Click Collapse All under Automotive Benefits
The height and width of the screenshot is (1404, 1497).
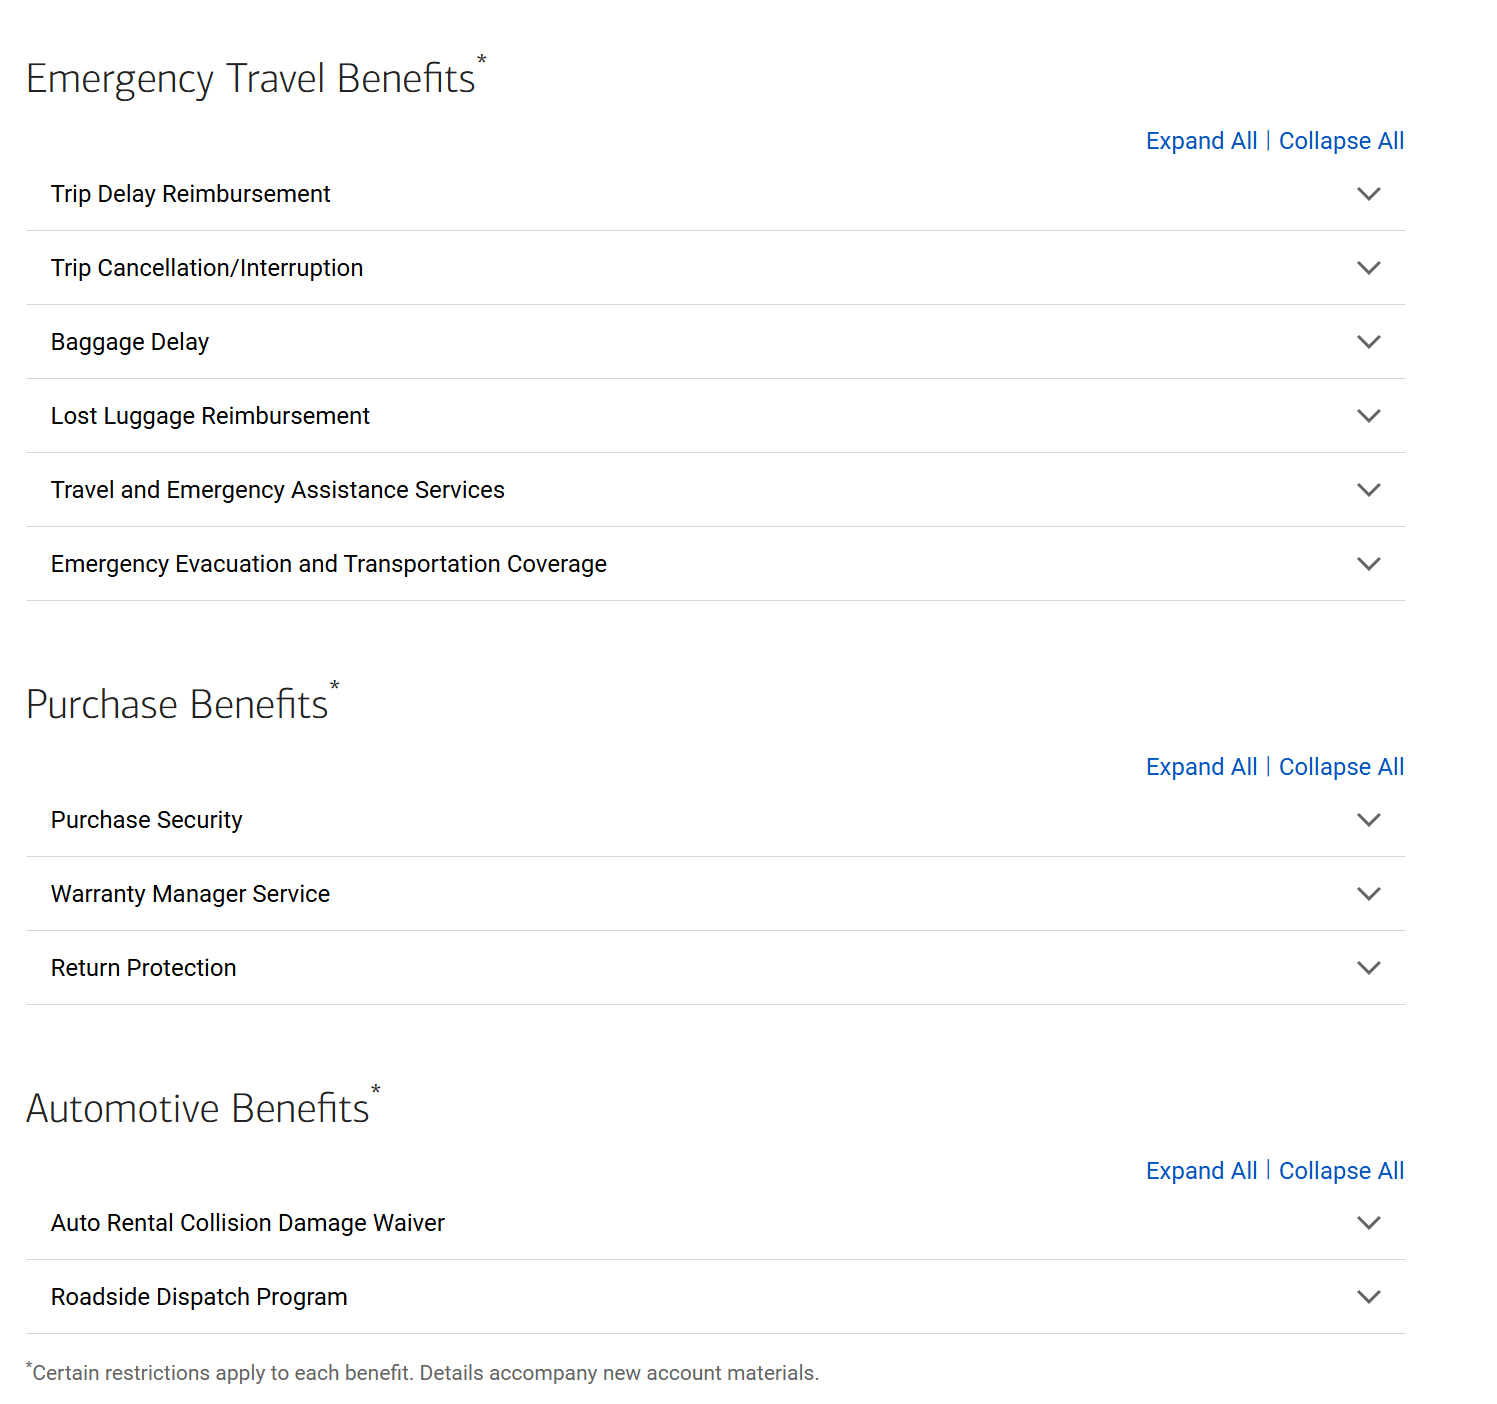point(1341,1171)
